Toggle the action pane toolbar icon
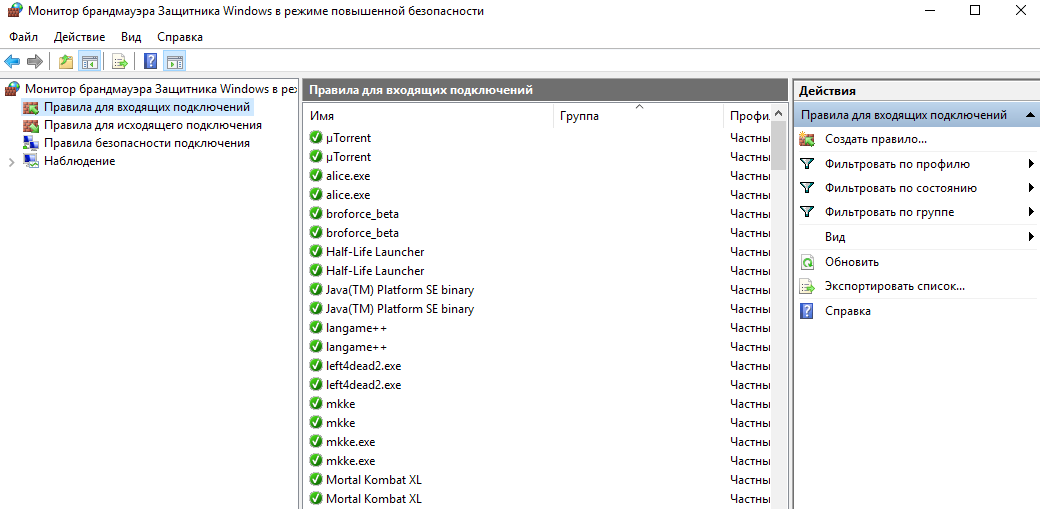The height and width of the screenshot is (509, 1040). [x=174, y=62]
